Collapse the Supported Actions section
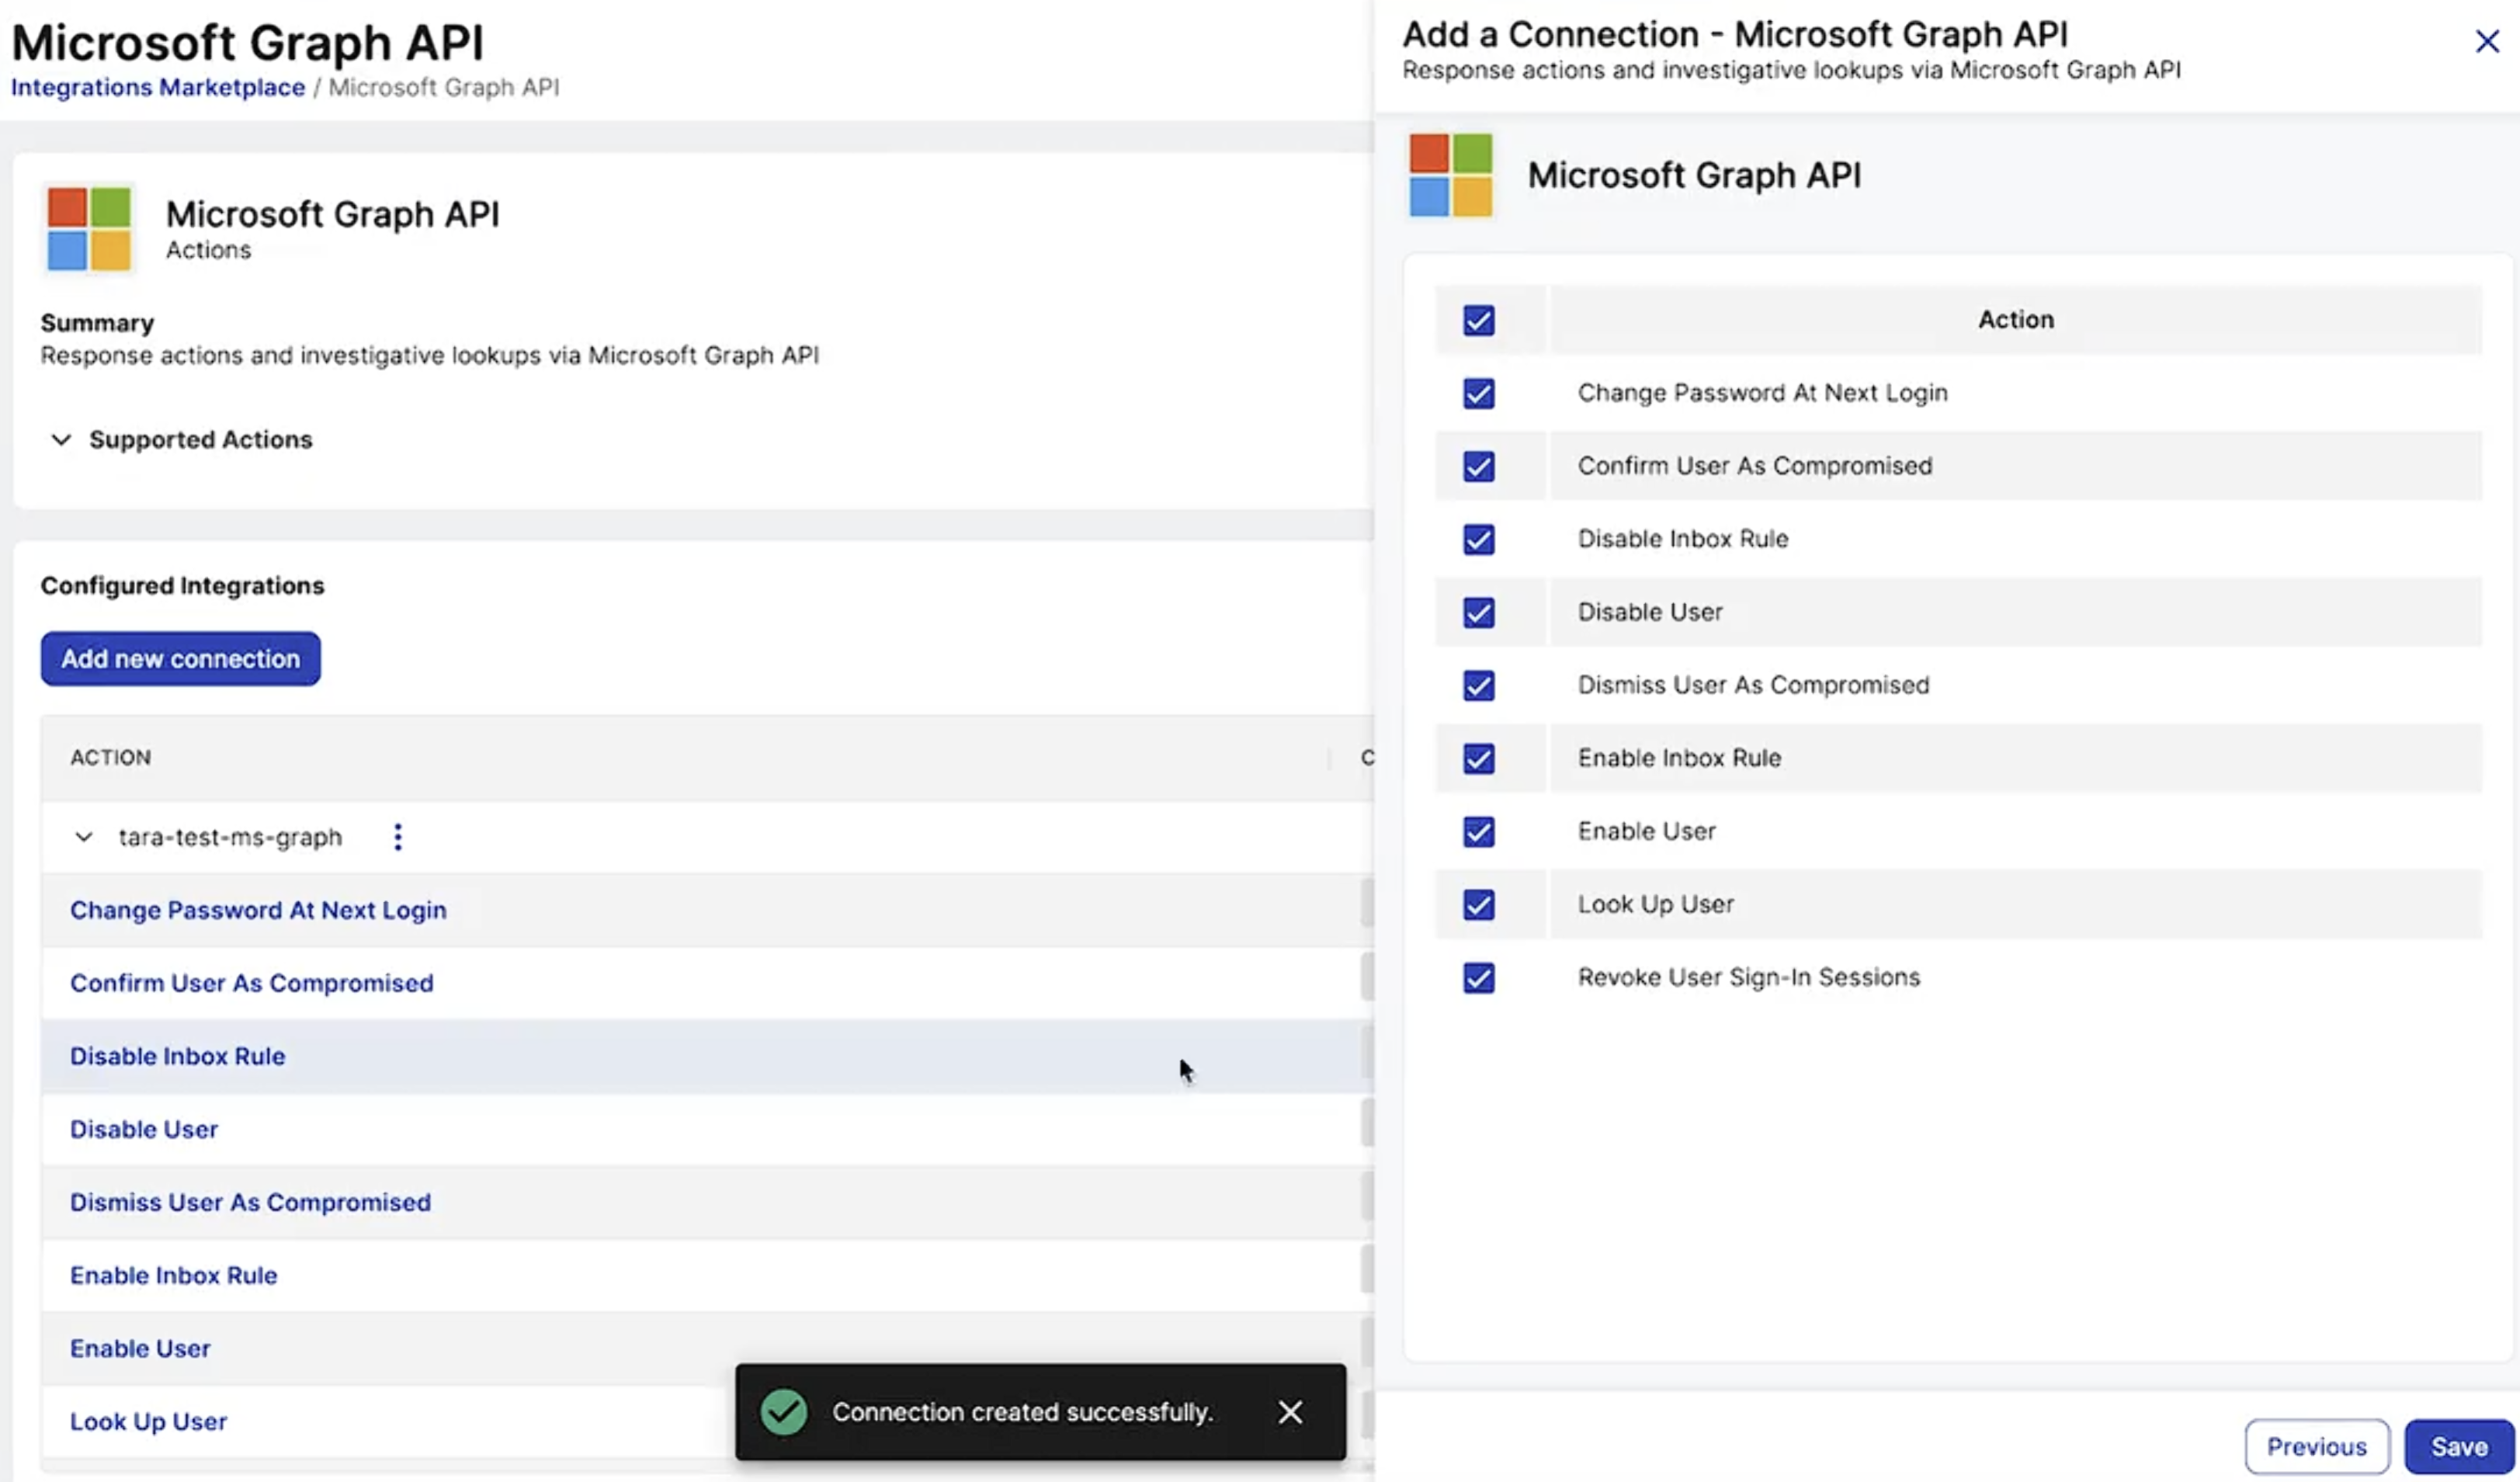The width and height of the screenshot is (2520, 1482). click(x=61, y=440)
